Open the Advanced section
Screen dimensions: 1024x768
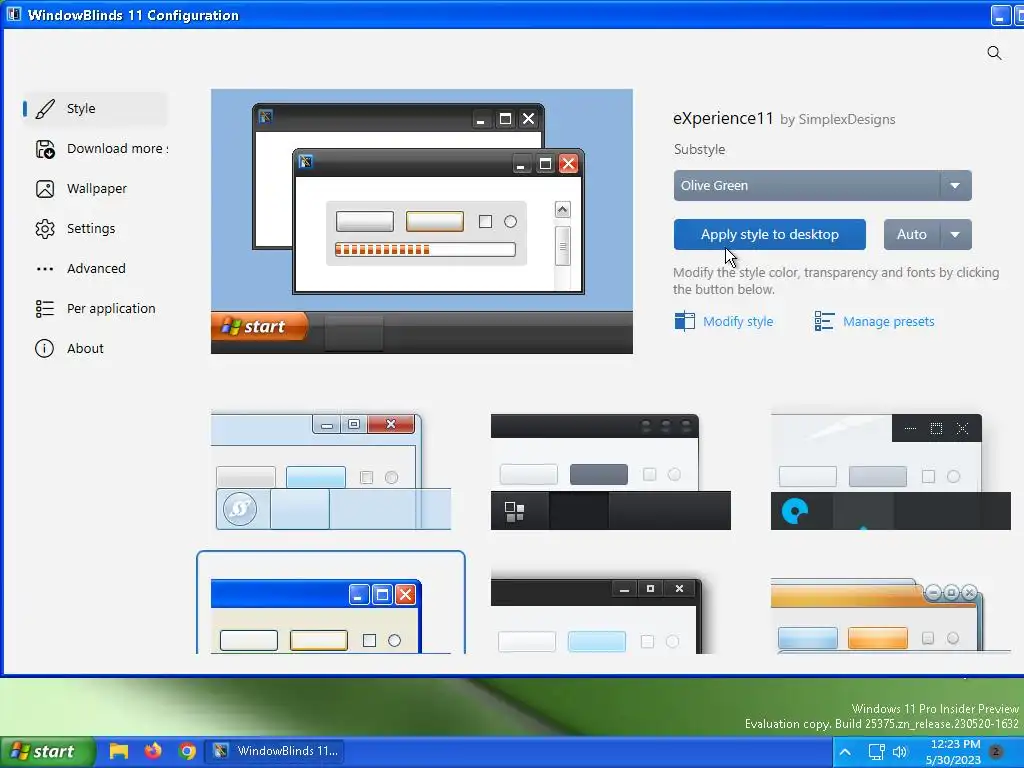pyautogui.click(x=95, y=268)
